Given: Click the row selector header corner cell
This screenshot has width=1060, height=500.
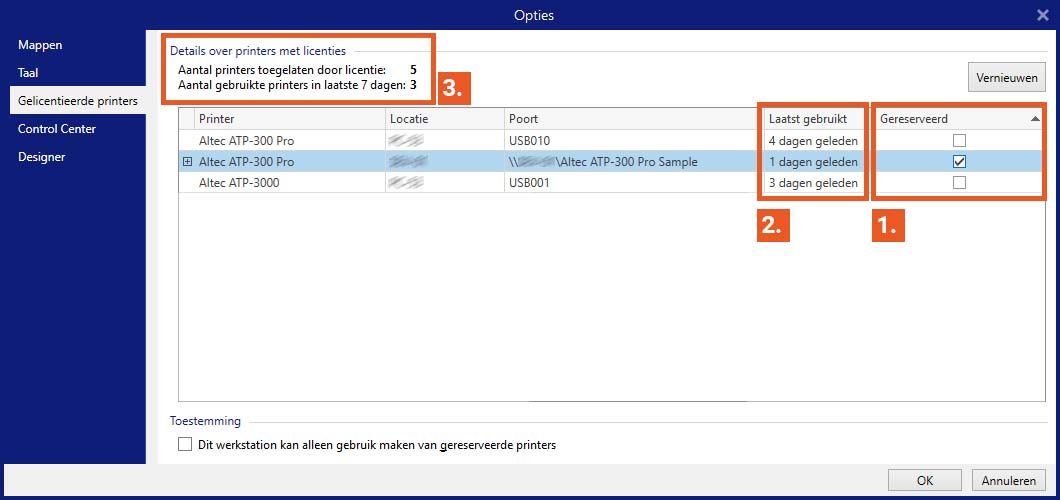Looking at the screenshot, I should [187, 119].
